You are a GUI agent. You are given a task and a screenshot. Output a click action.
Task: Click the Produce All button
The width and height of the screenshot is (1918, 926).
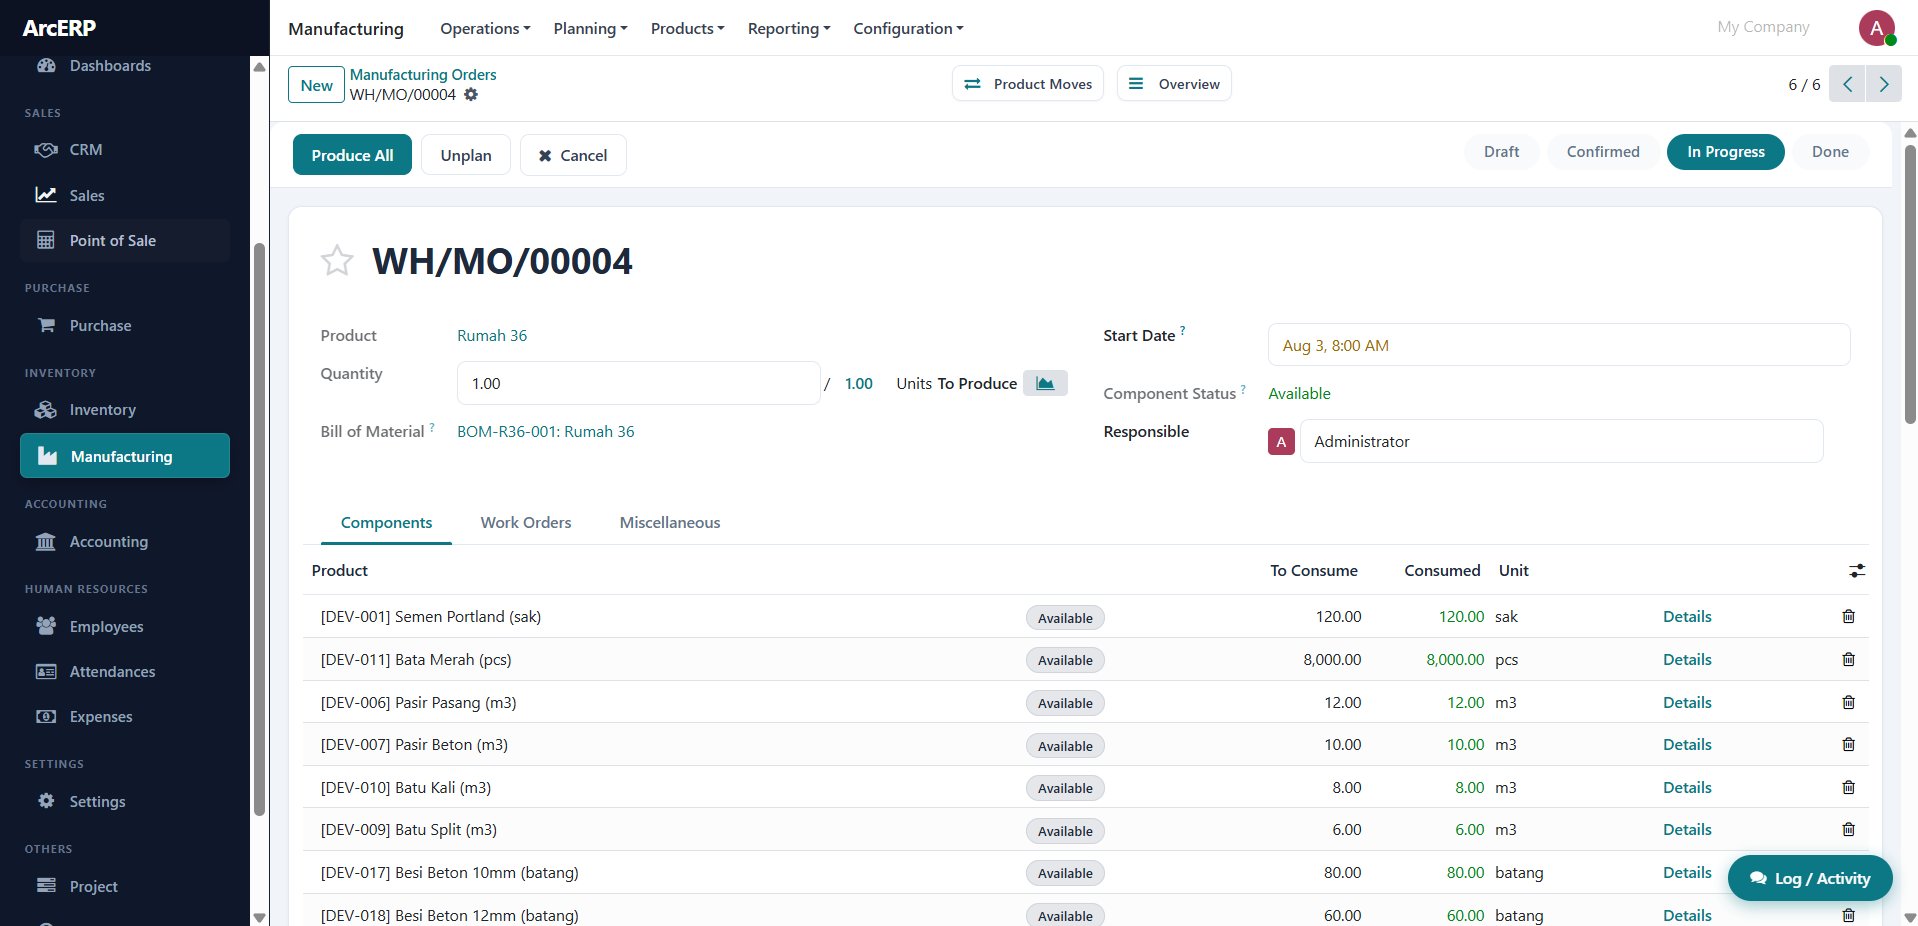pos(352,155)
